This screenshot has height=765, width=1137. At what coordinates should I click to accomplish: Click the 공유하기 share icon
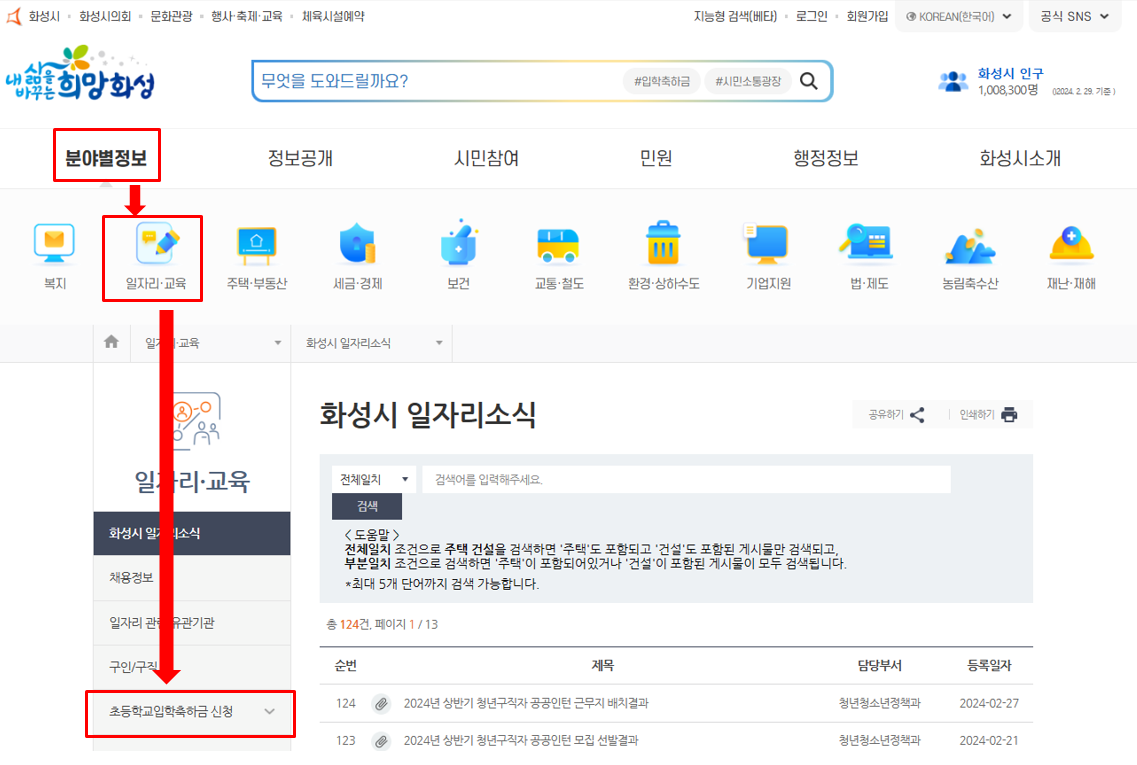(917, 414)
